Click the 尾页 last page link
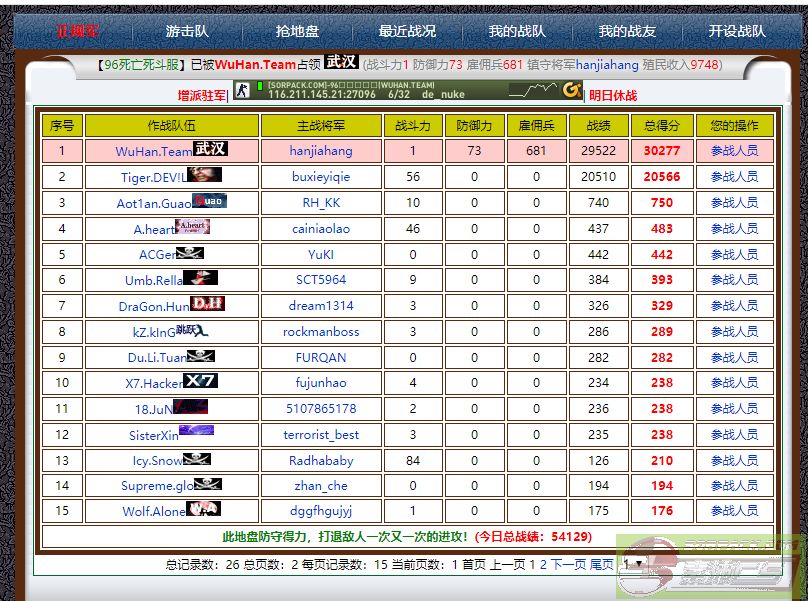The height and width of the screenshot is (601, 808). [x=601, y=564]
